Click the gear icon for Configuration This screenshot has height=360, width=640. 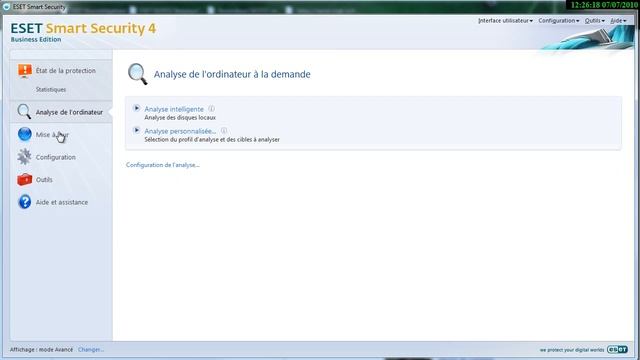(24, 157)
